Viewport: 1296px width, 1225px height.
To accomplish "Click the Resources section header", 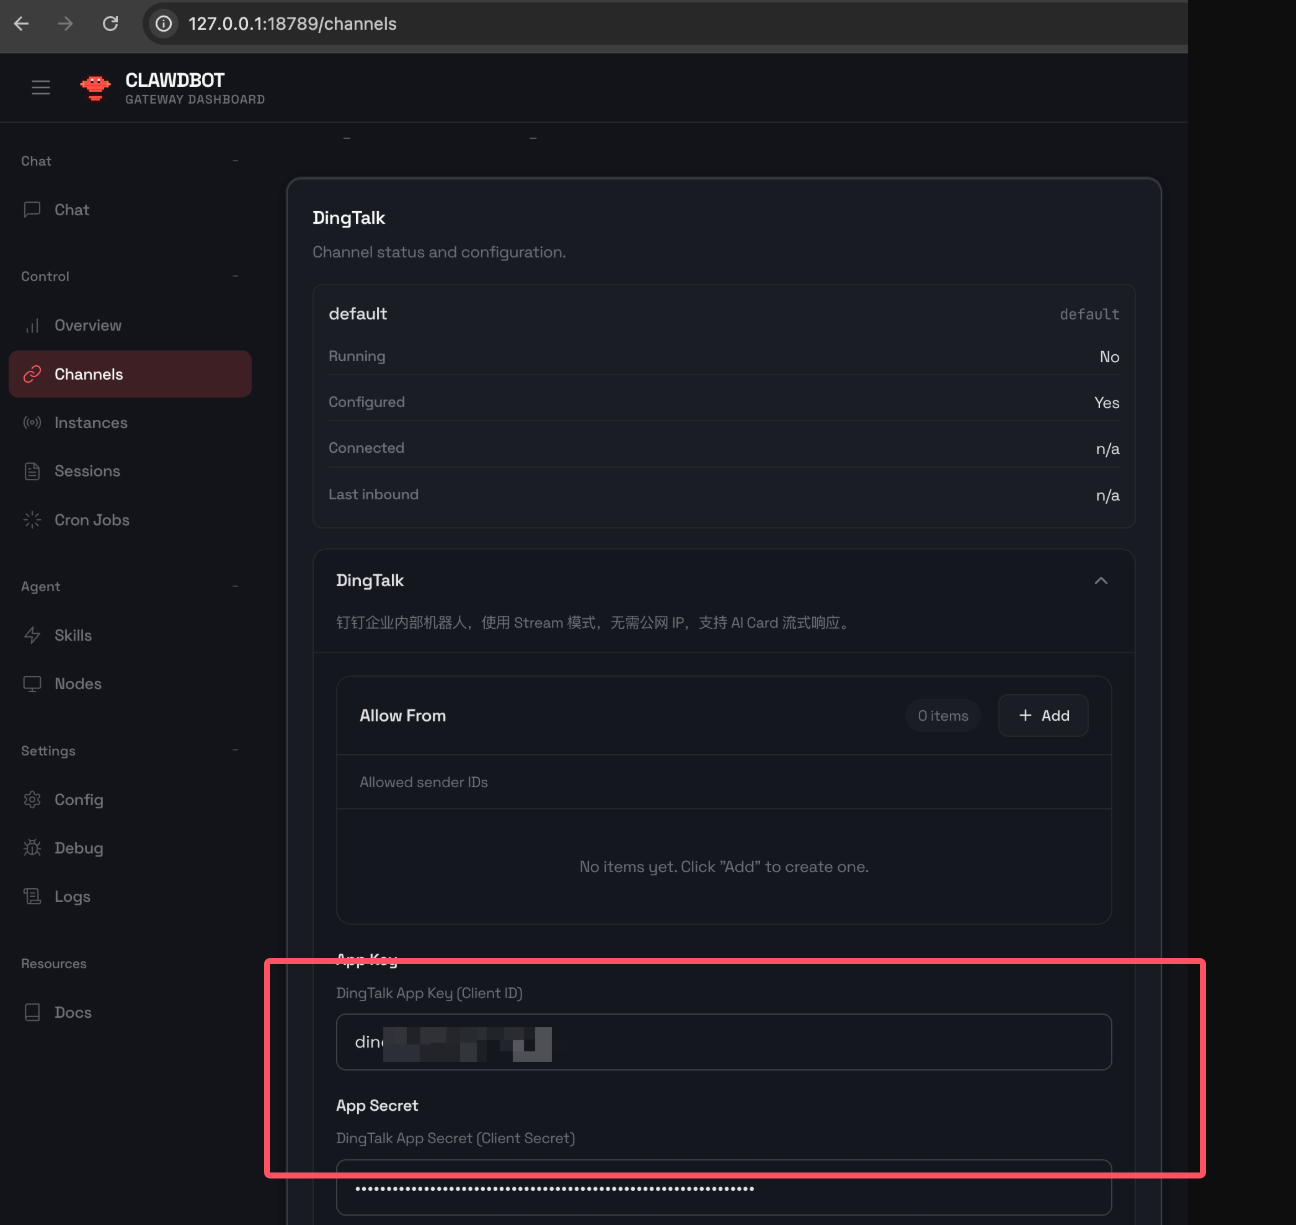I will tap(54, 964).
